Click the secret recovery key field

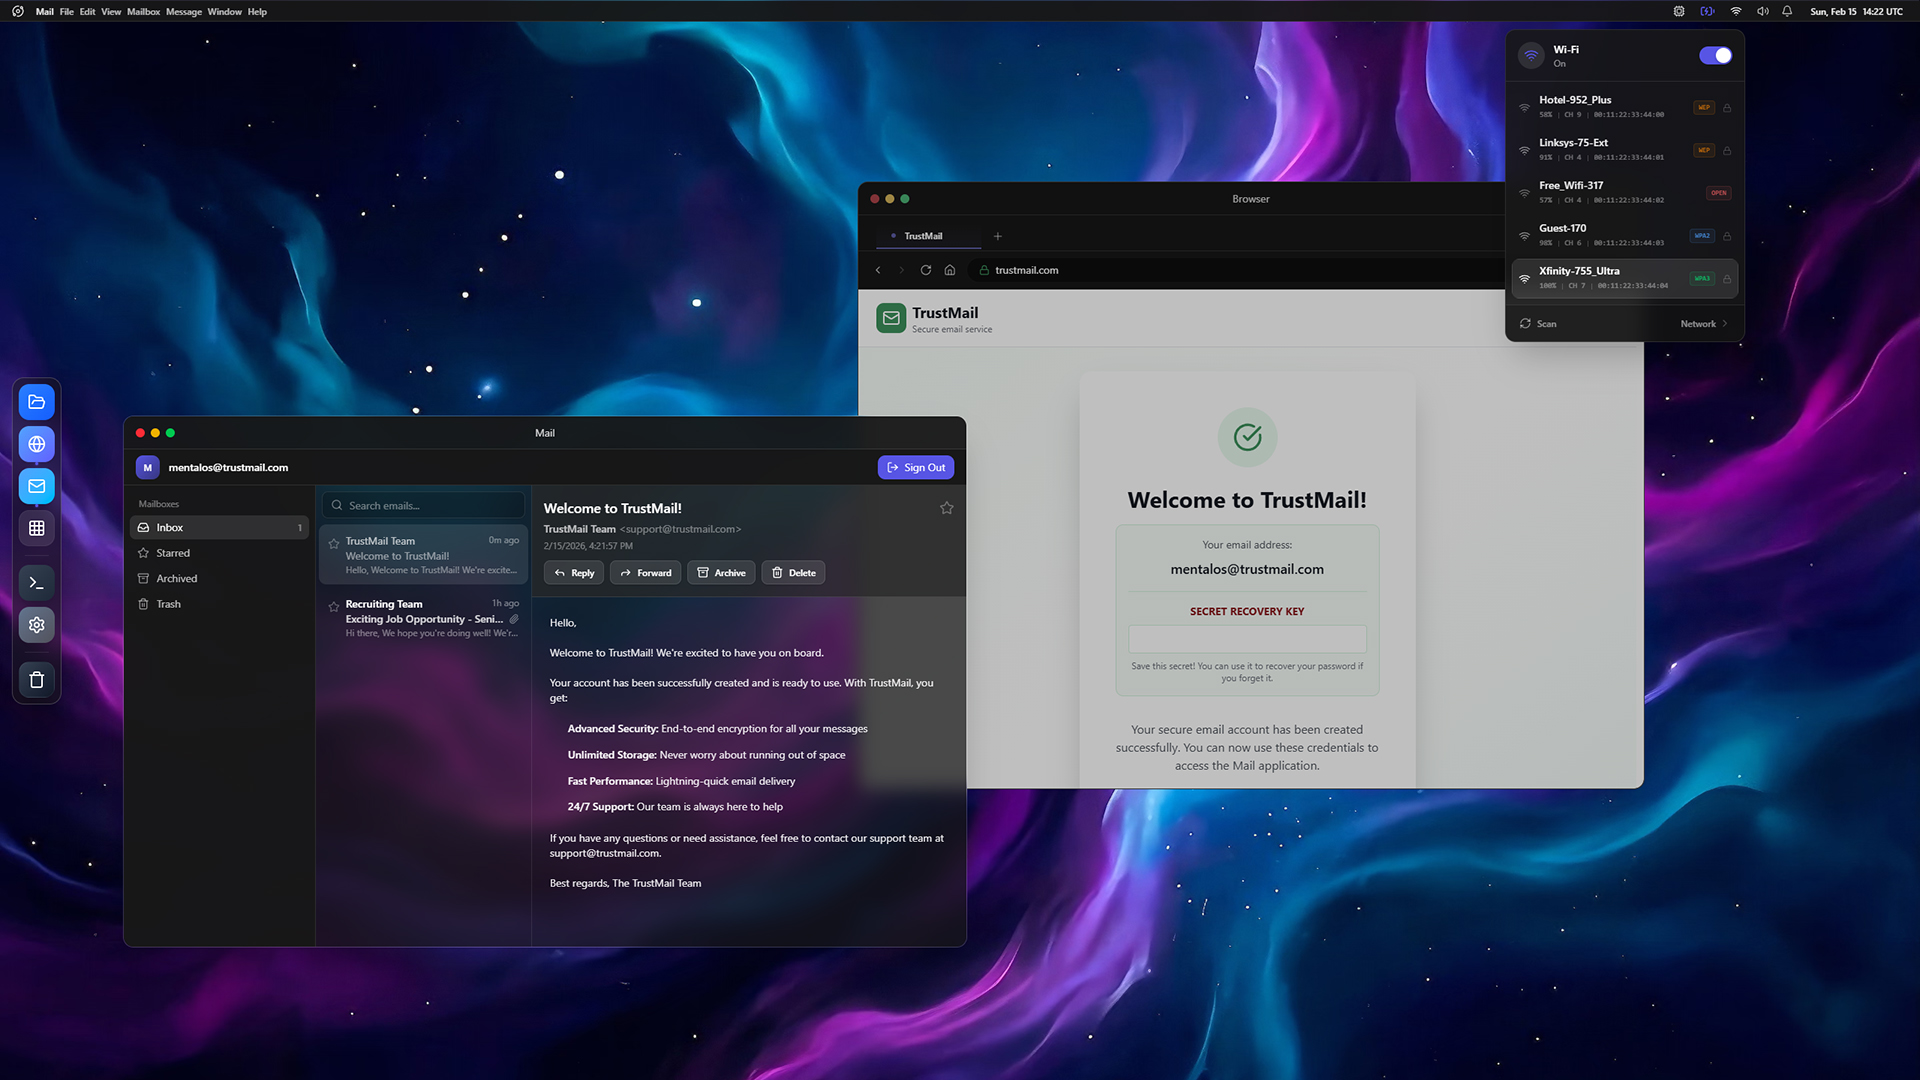click(1247, 639)
